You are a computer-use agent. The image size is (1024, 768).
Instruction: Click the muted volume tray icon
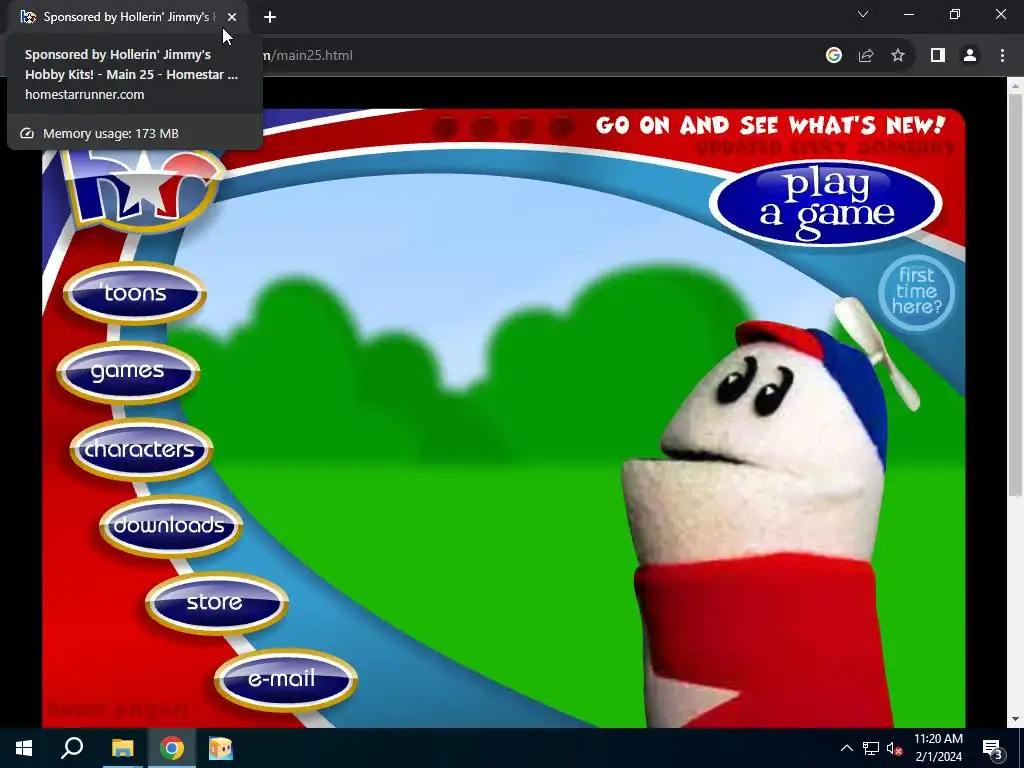pyautogui.click(x=894, y=748)
